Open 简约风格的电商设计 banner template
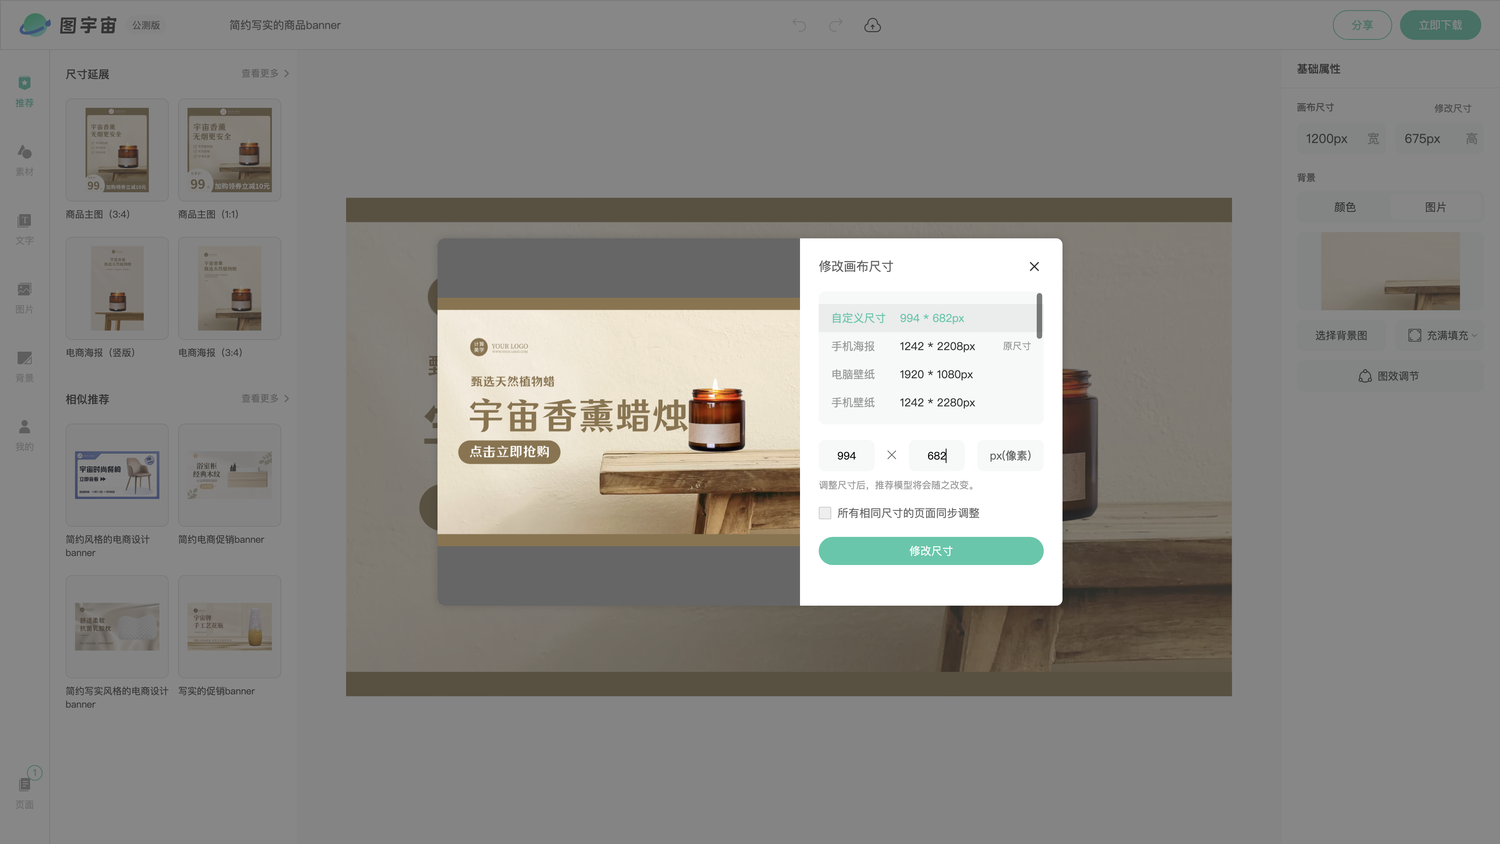The width and height of the screenshot is (1500, 844). point(117,475)
